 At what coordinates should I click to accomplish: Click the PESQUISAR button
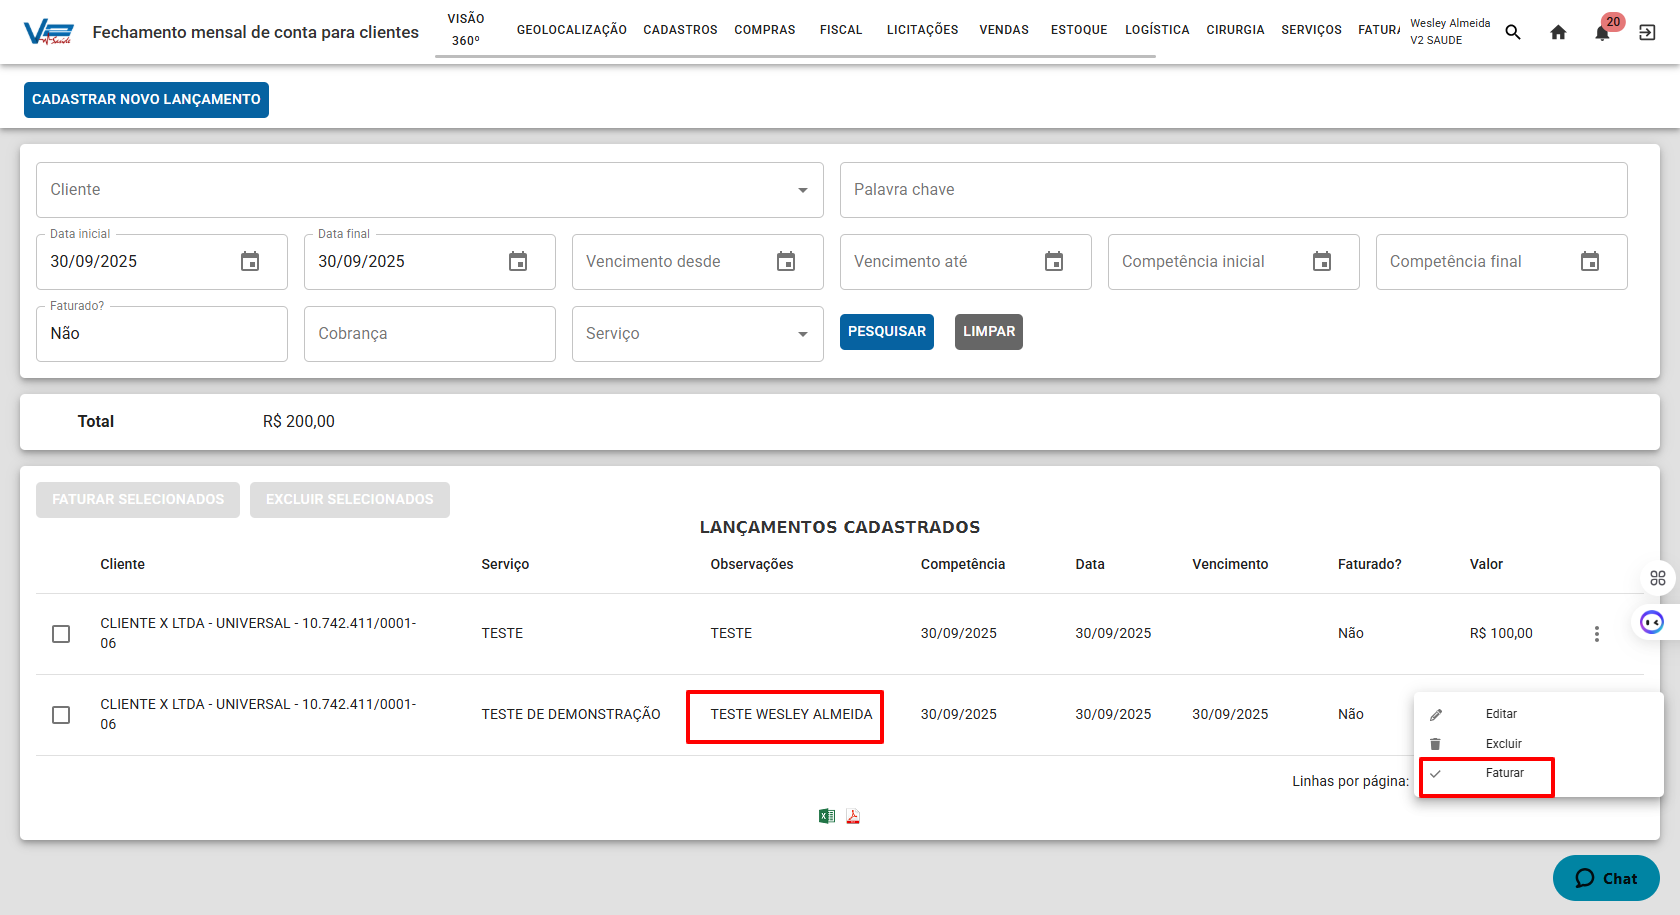[x=886, y=332]
